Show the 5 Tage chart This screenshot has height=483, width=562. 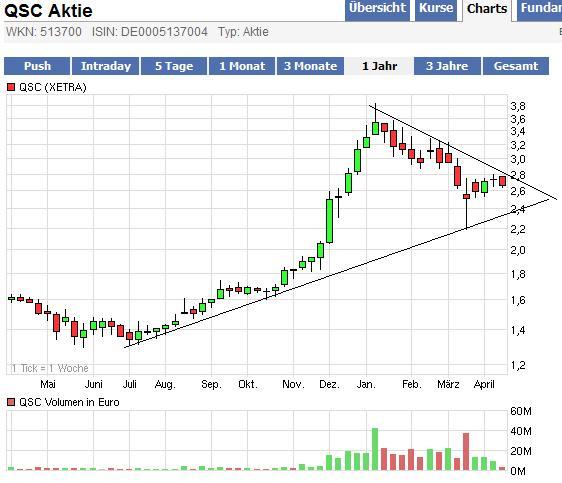pos(174,66)
